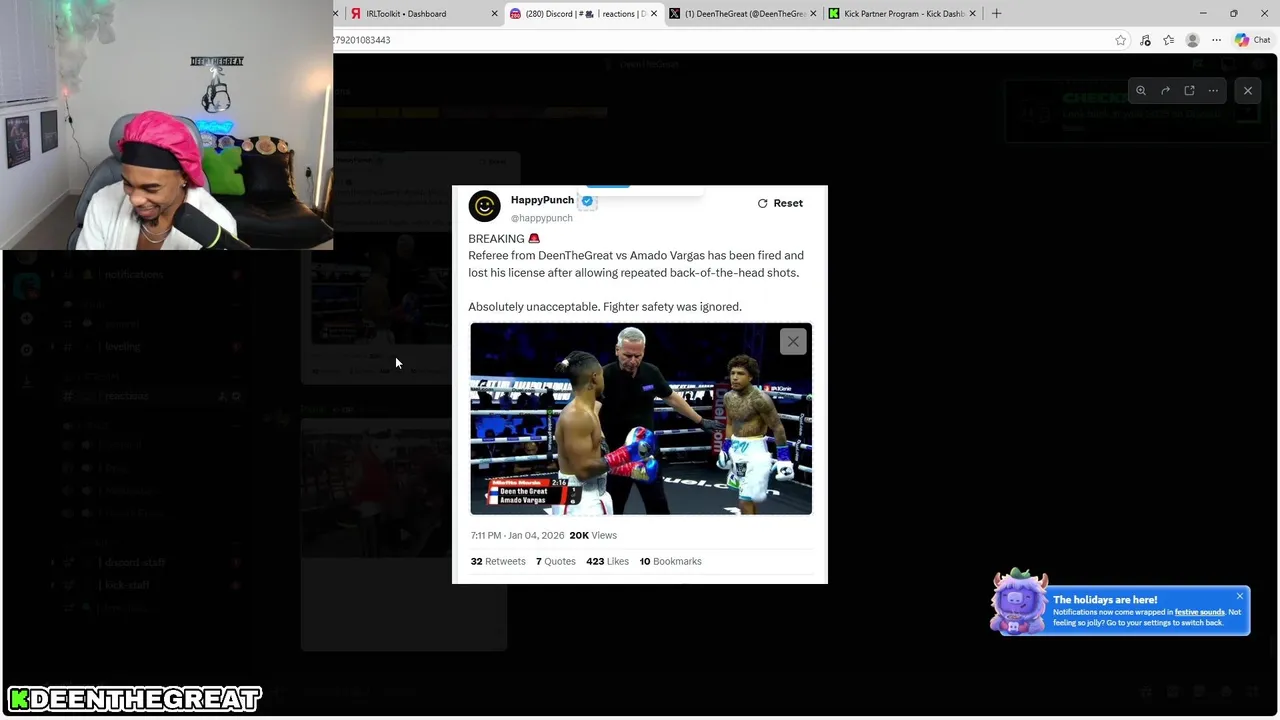This screenshot has height=720, width=1280.
Task: Open the notifications channel in Discord sidebar
Action: [x=134, y=274]
